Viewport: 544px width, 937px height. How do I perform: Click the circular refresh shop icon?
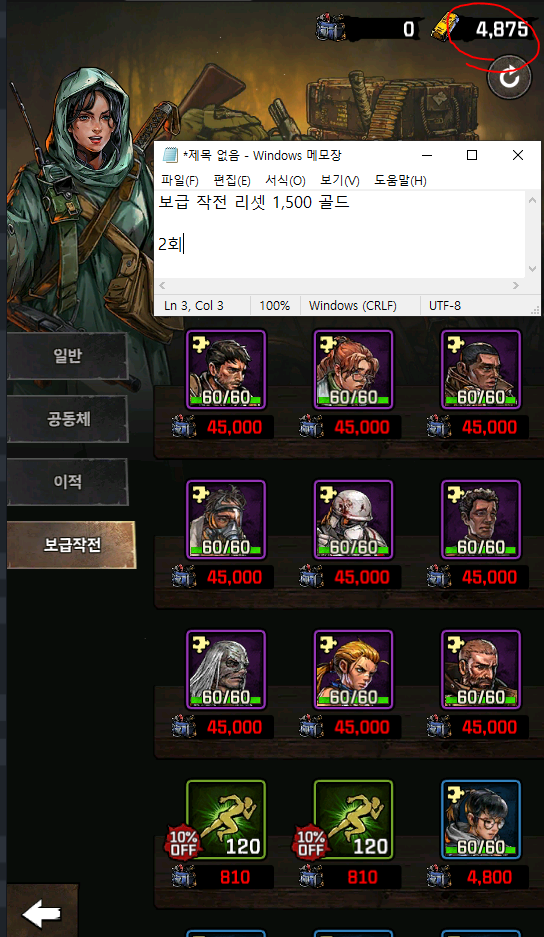[509, 77]
